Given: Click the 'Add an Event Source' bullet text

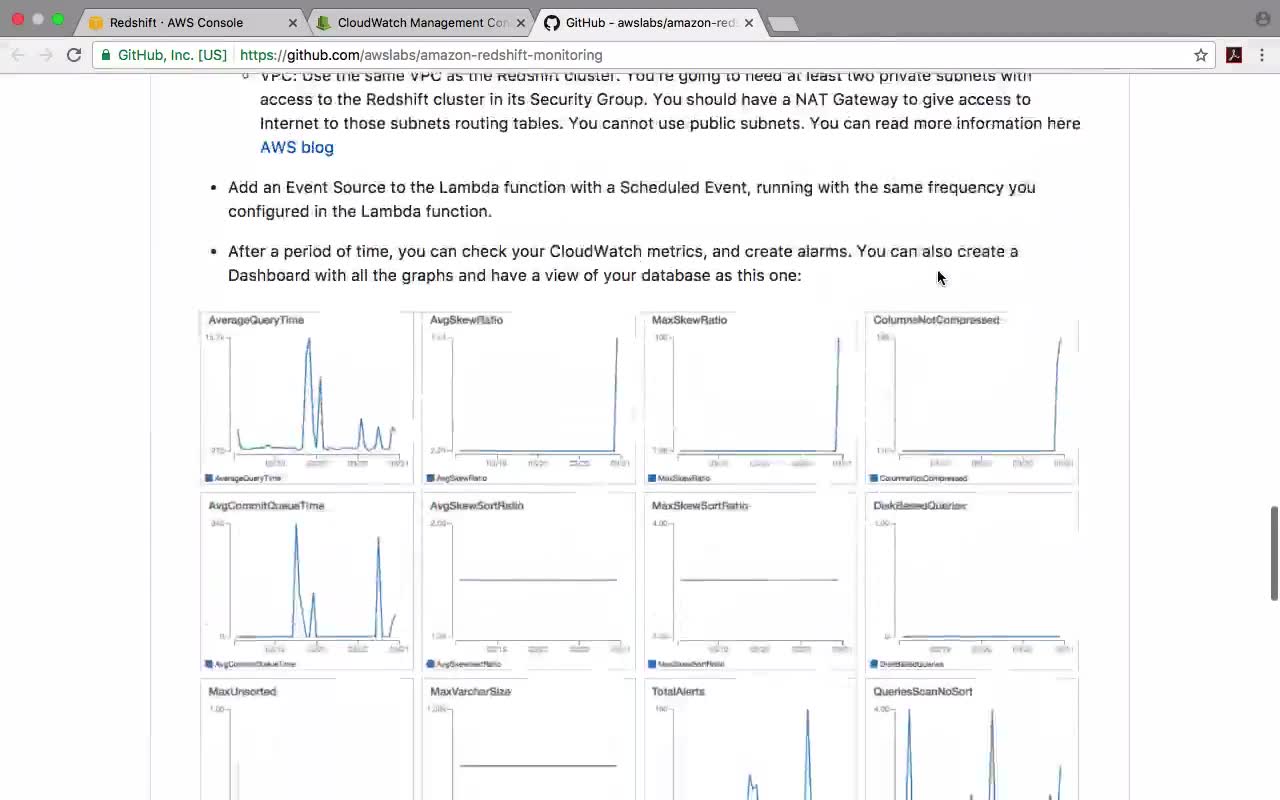Looking at the screenshot, I should pos(632,199).
